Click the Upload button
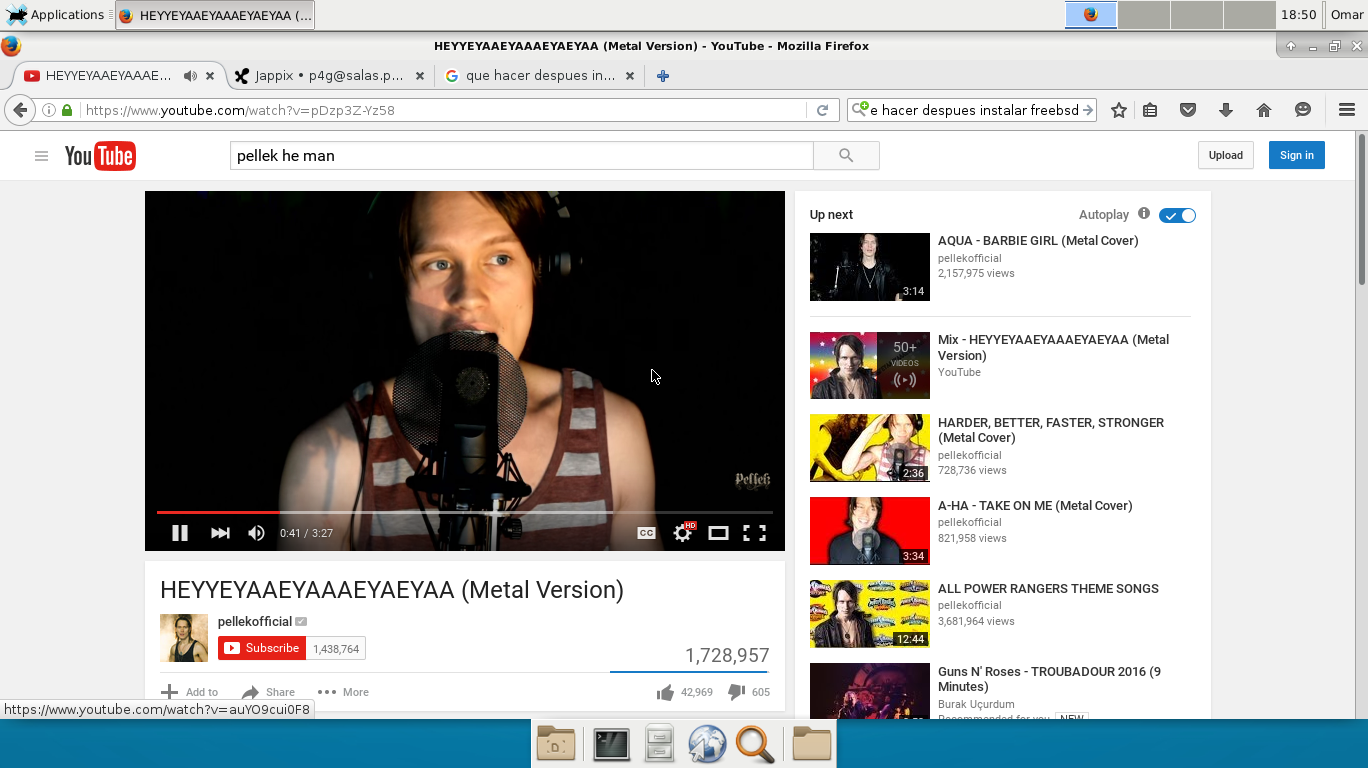This screenshot has width=1368, height=768. tap(1225, 155)
